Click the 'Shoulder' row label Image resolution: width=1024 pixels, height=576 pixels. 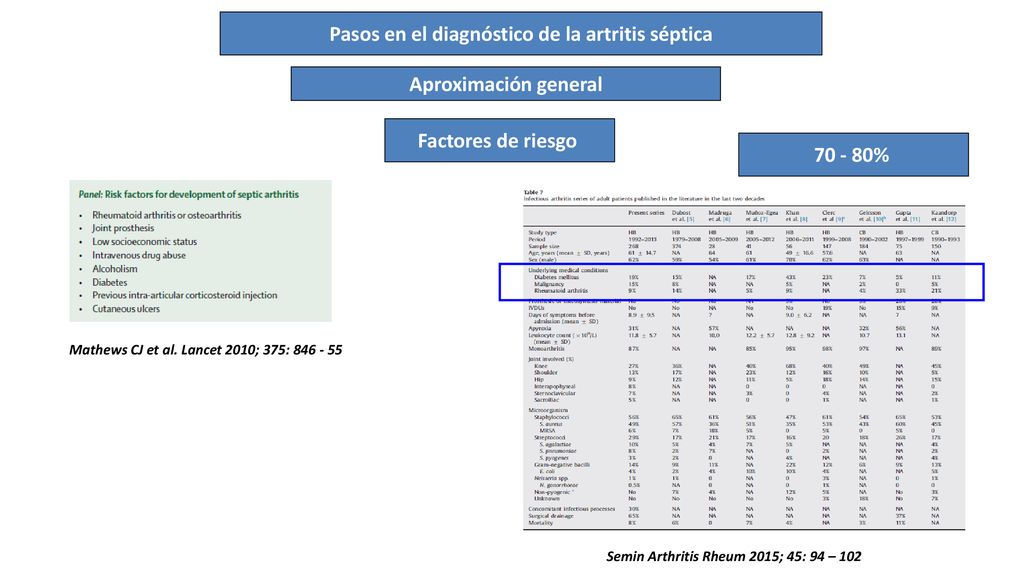coord(546,373)
